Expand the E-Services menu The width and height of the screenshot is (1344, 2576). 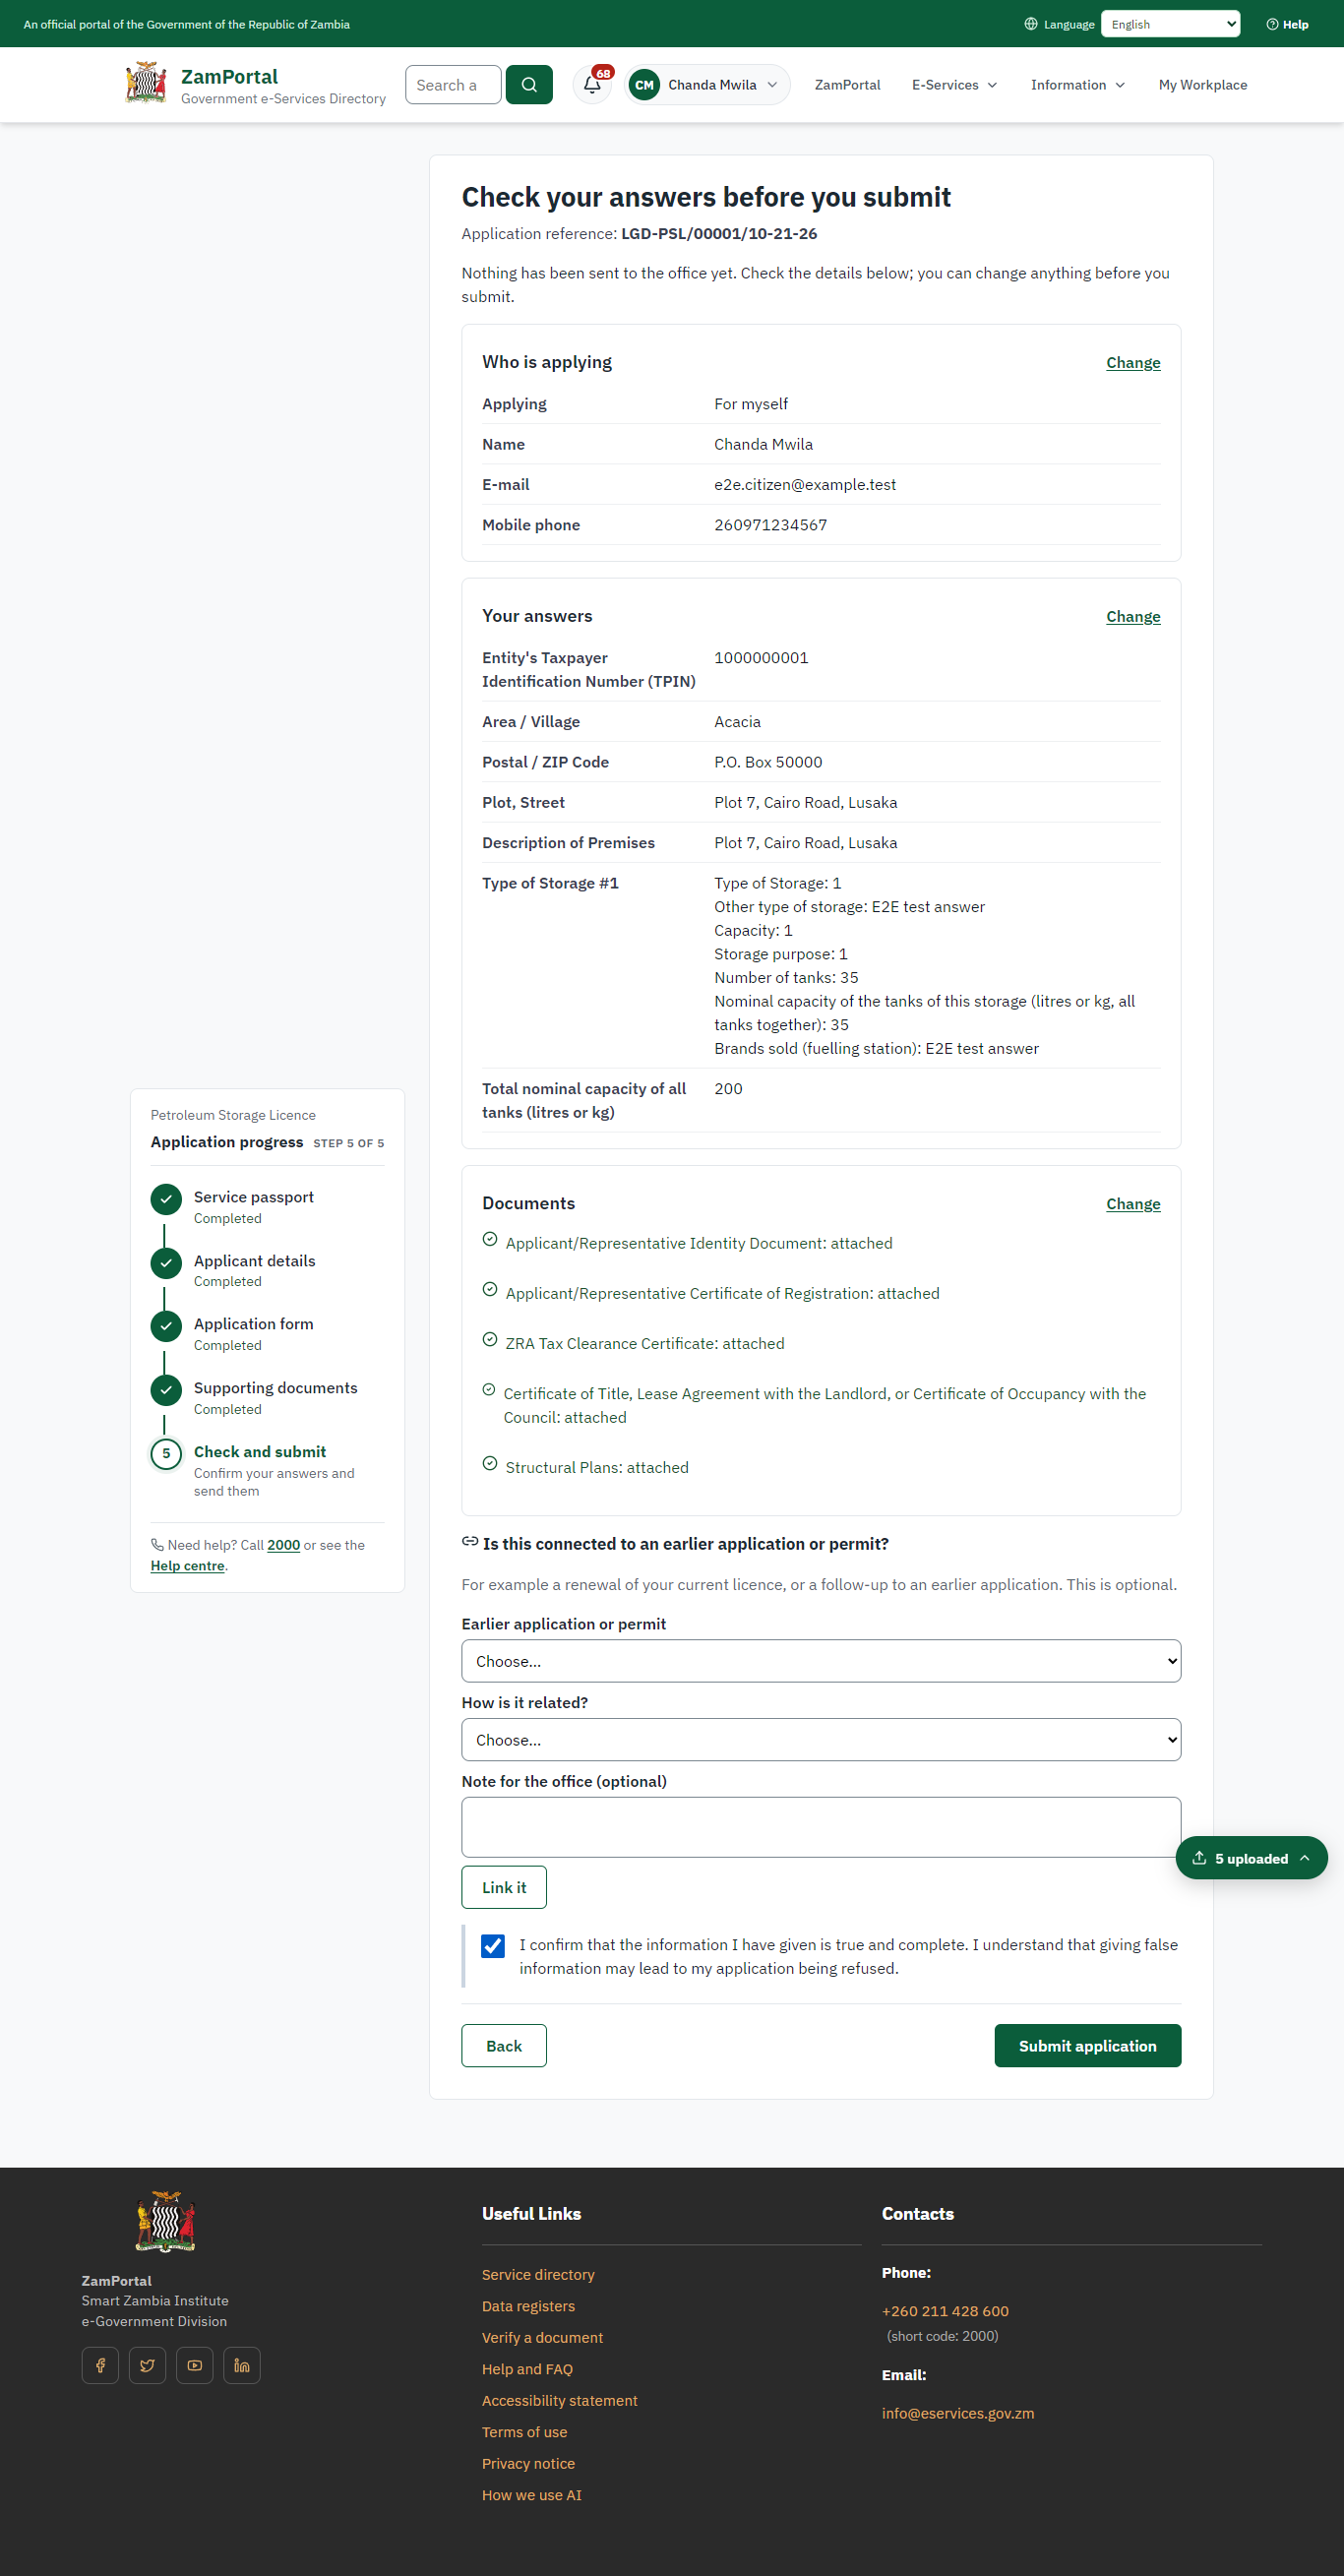(954, 85)
